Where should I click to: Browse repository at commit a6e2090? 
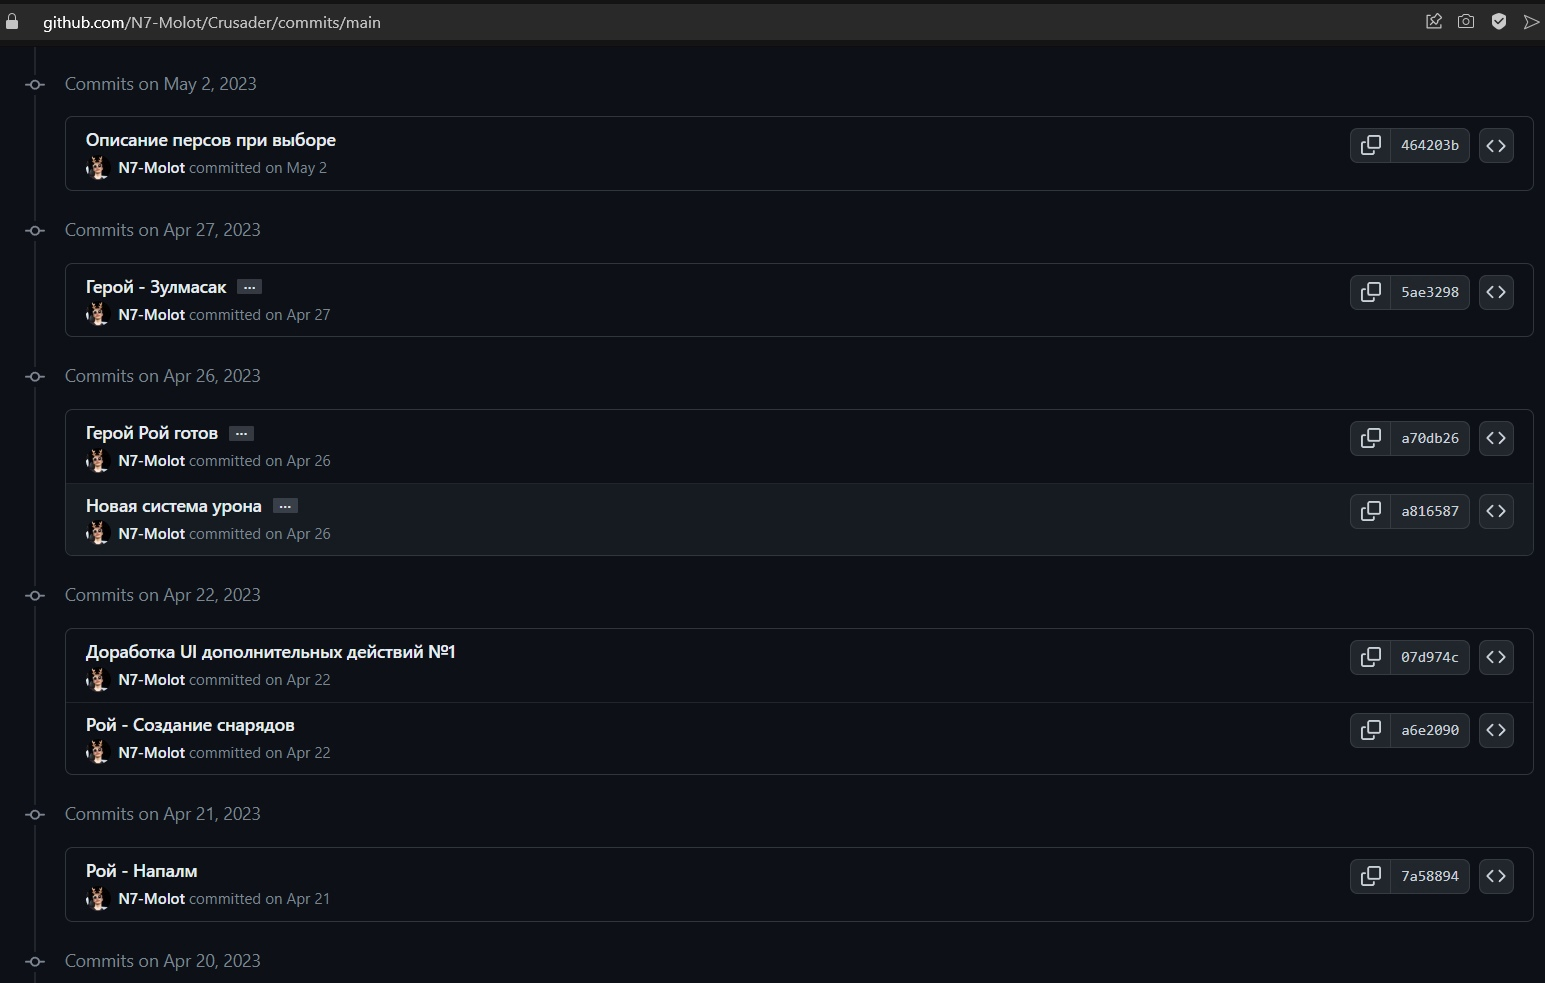pyautogui.click(x=1496, y=730)
